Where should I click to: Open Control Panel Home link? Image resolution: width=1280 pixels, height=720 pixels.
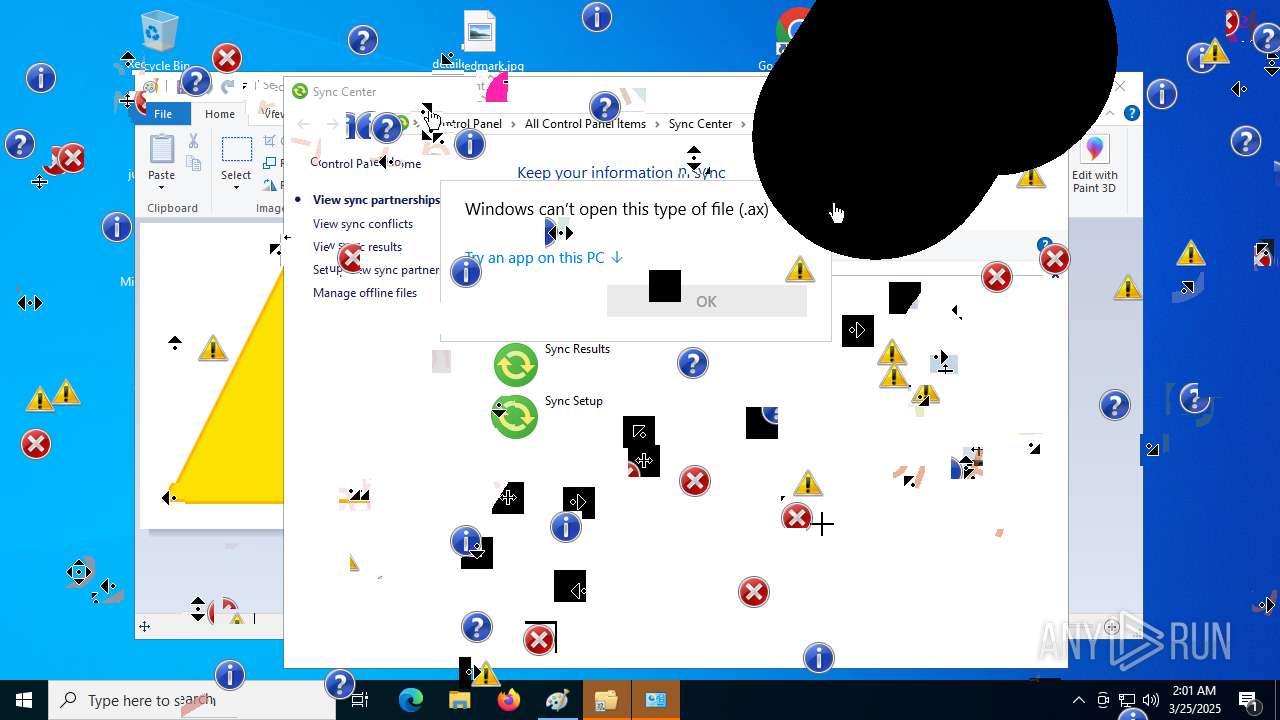pos(366,163)
